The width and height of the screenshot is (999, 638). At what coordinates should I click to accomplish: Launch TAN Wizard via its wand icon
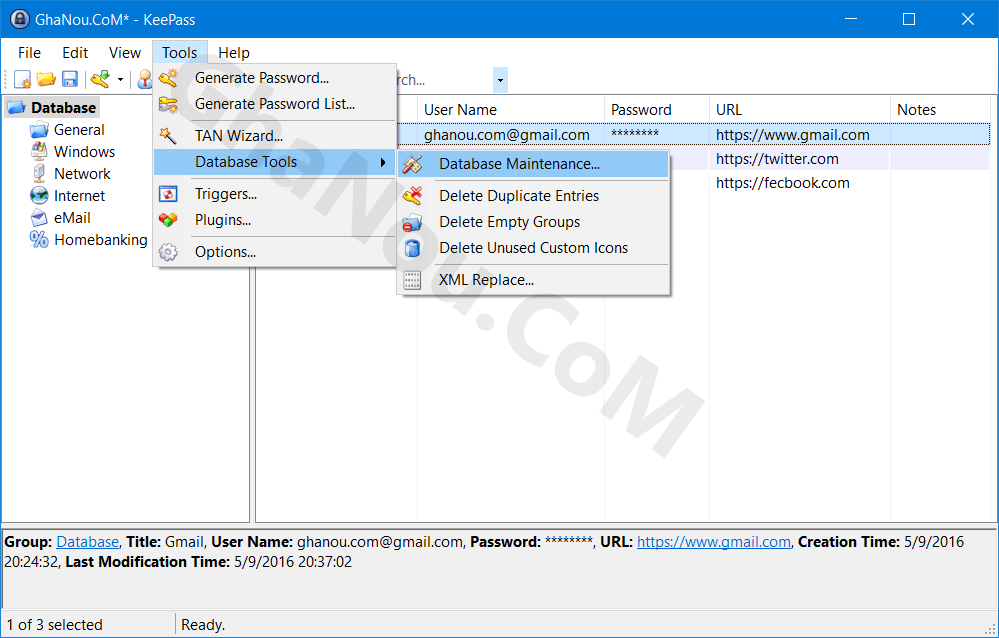[168, 136]
